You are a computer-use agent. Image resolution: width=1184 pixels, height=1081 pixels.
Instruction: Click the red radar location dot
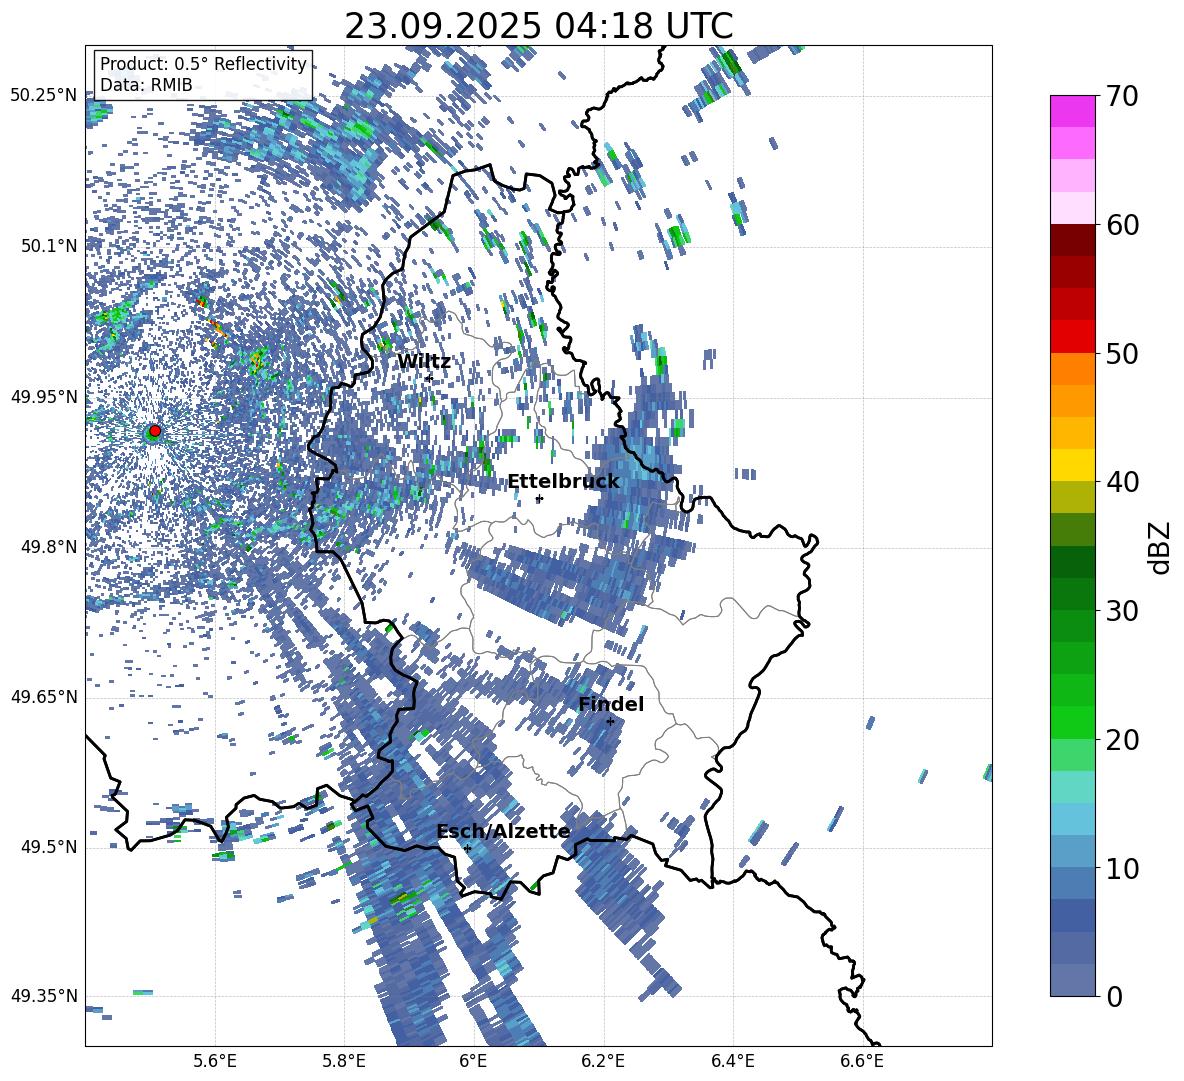click(x=155, y=431)
